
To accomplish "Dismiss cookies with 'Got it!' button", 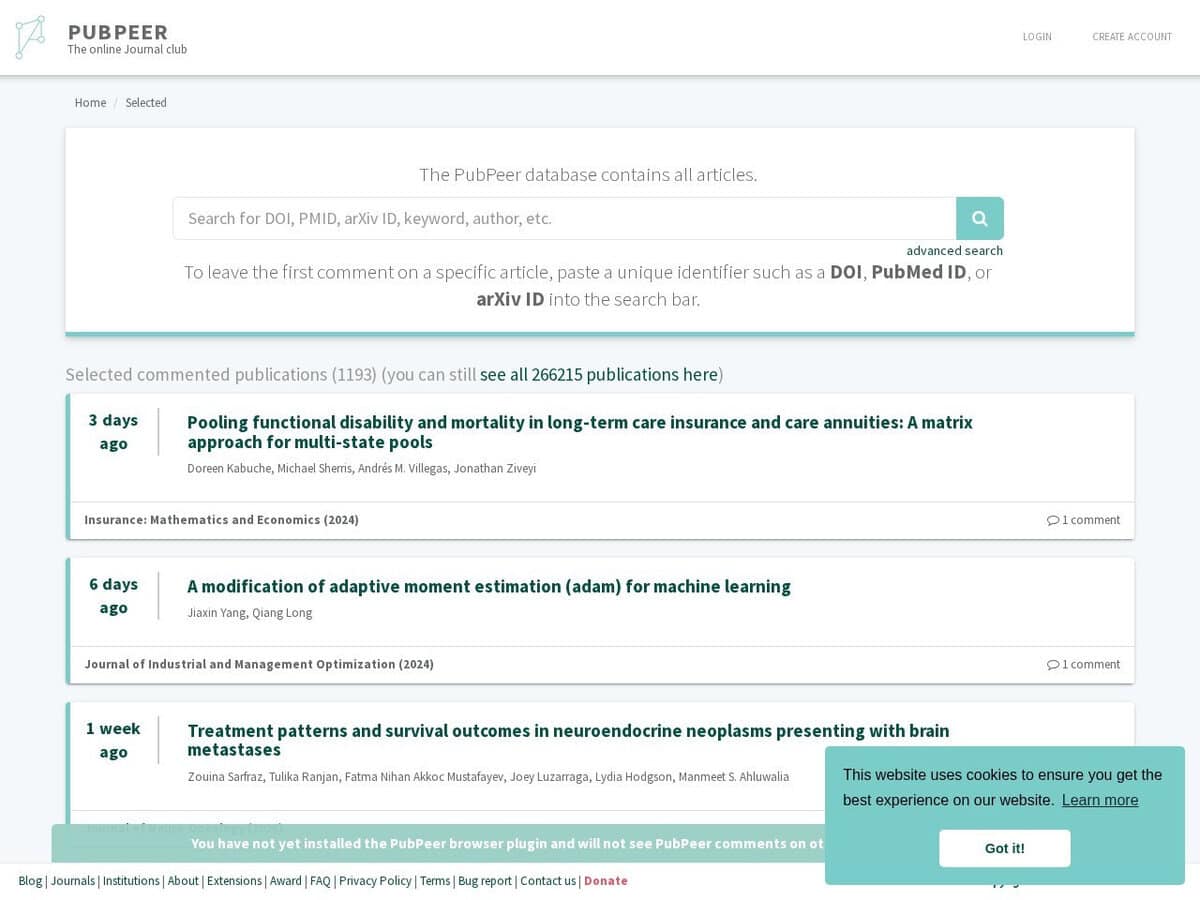I will coord(1004,848).
